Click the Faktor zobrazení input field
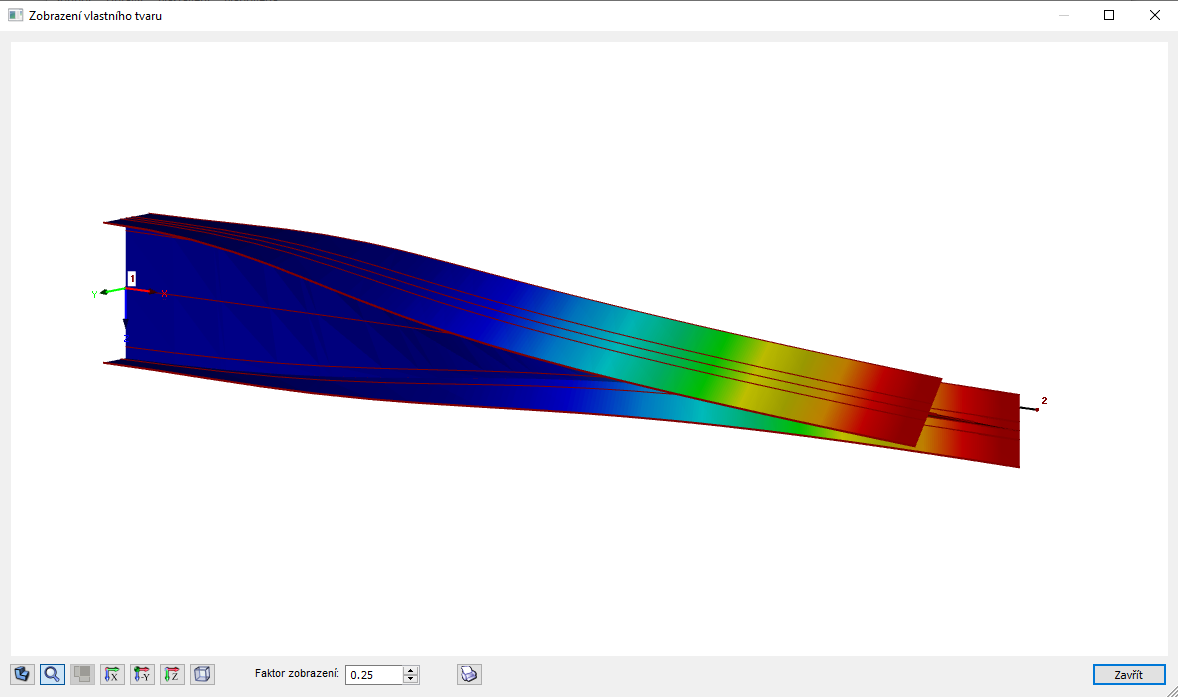The width and height of the screenshot is (1178, 697). tap(374, 674)
